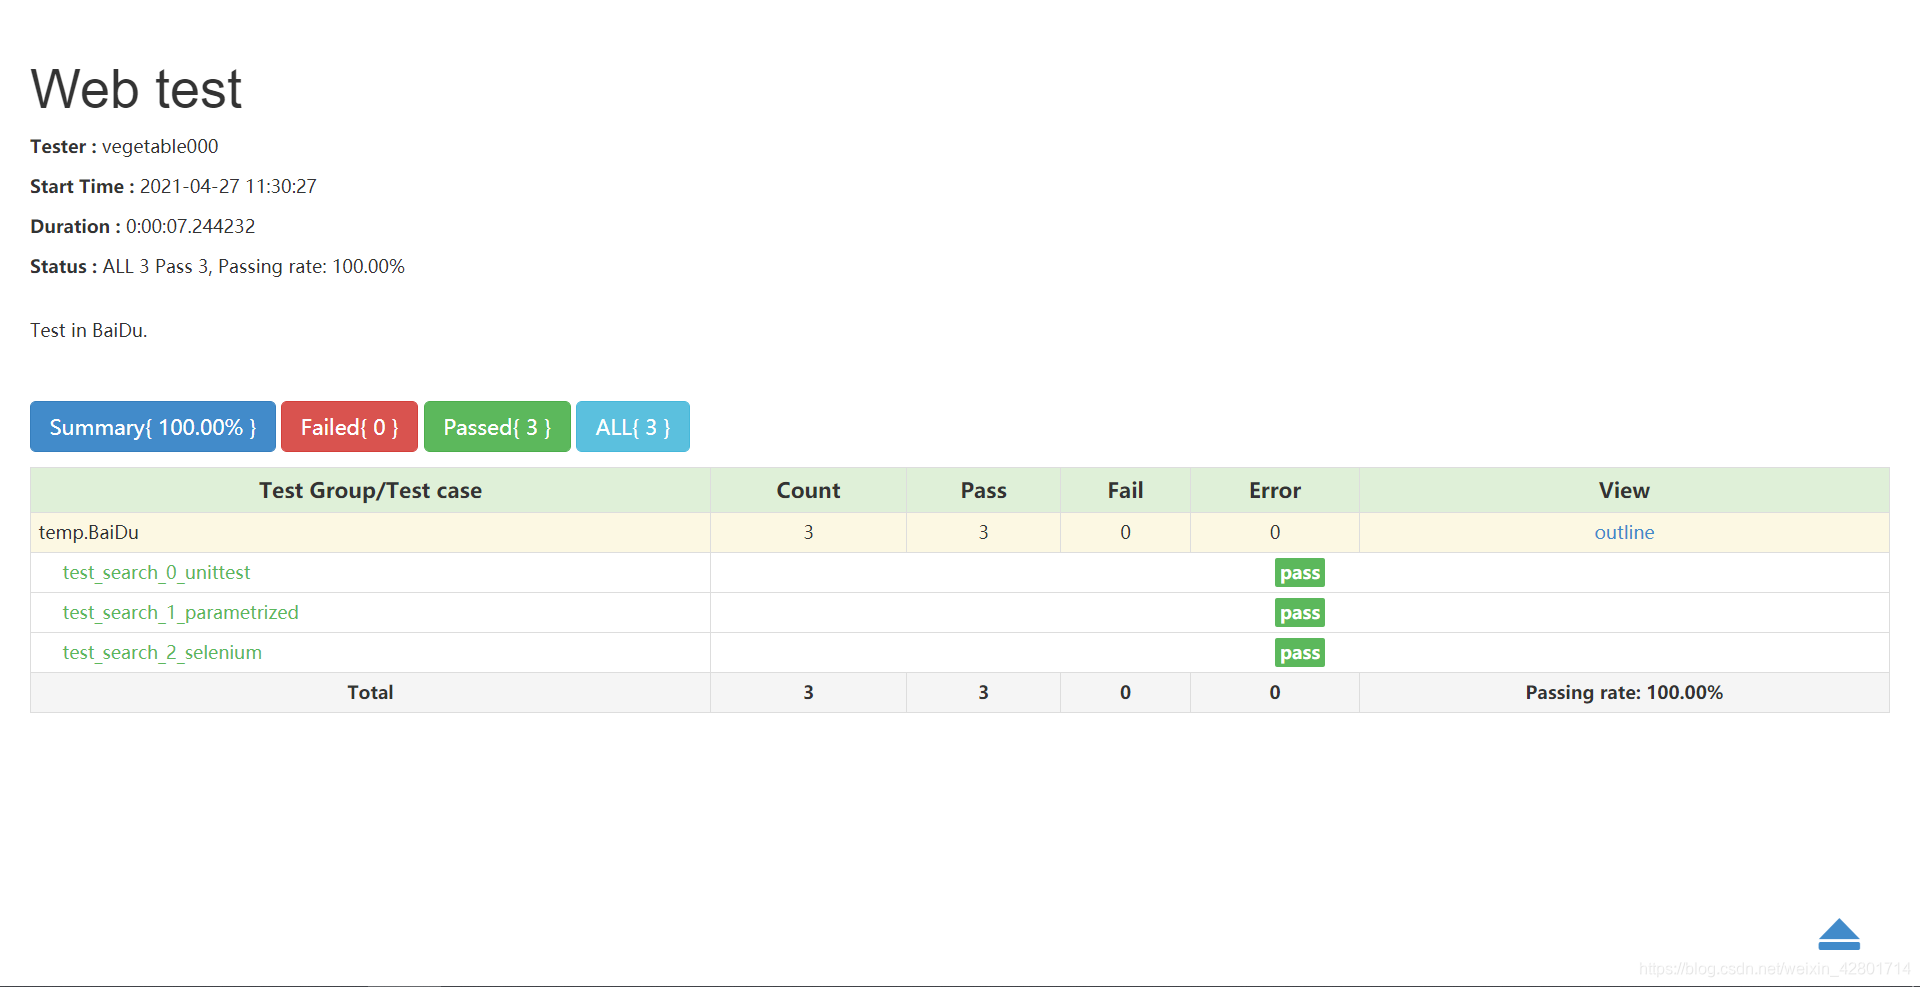
Task: Open test_search_1_parametrized test case
Action: coord(180,612)
